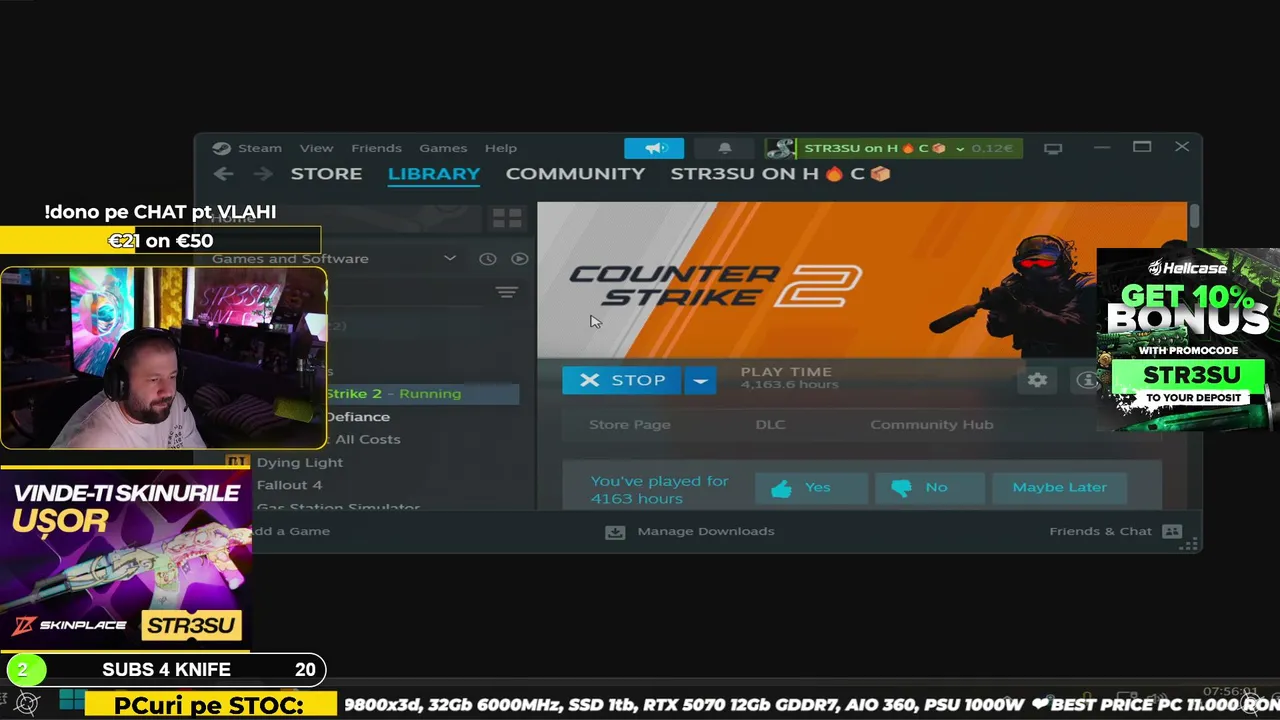Switch library to grid view icon
The width and height of the screenshot is (1280, 720).
pyautogui.click(x=507, y=218)
